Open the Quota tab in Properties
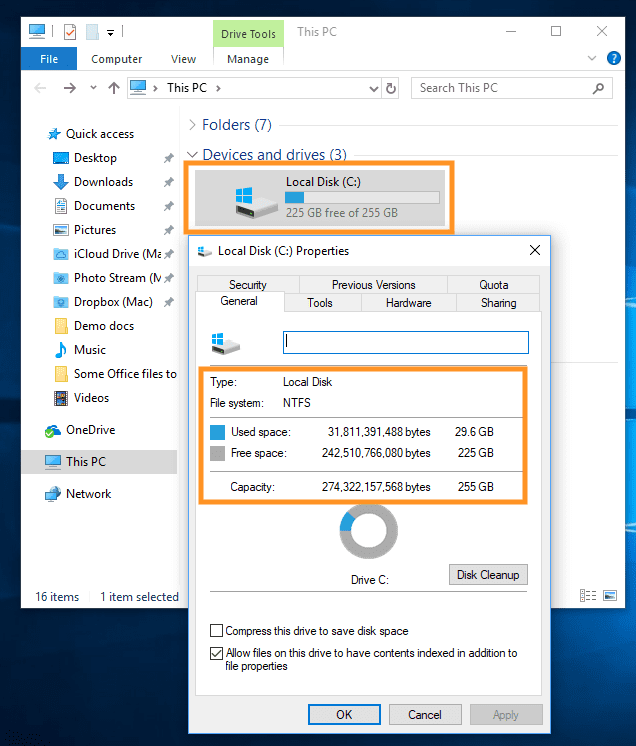636x746 pixels. point(493,285)
